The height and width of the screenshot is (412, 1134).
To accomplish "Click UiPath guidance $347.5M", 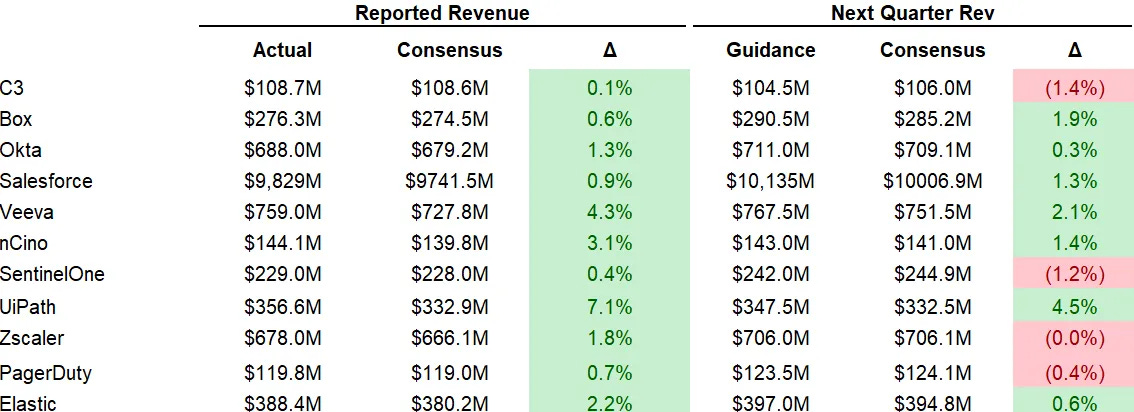I will point(771,306).
